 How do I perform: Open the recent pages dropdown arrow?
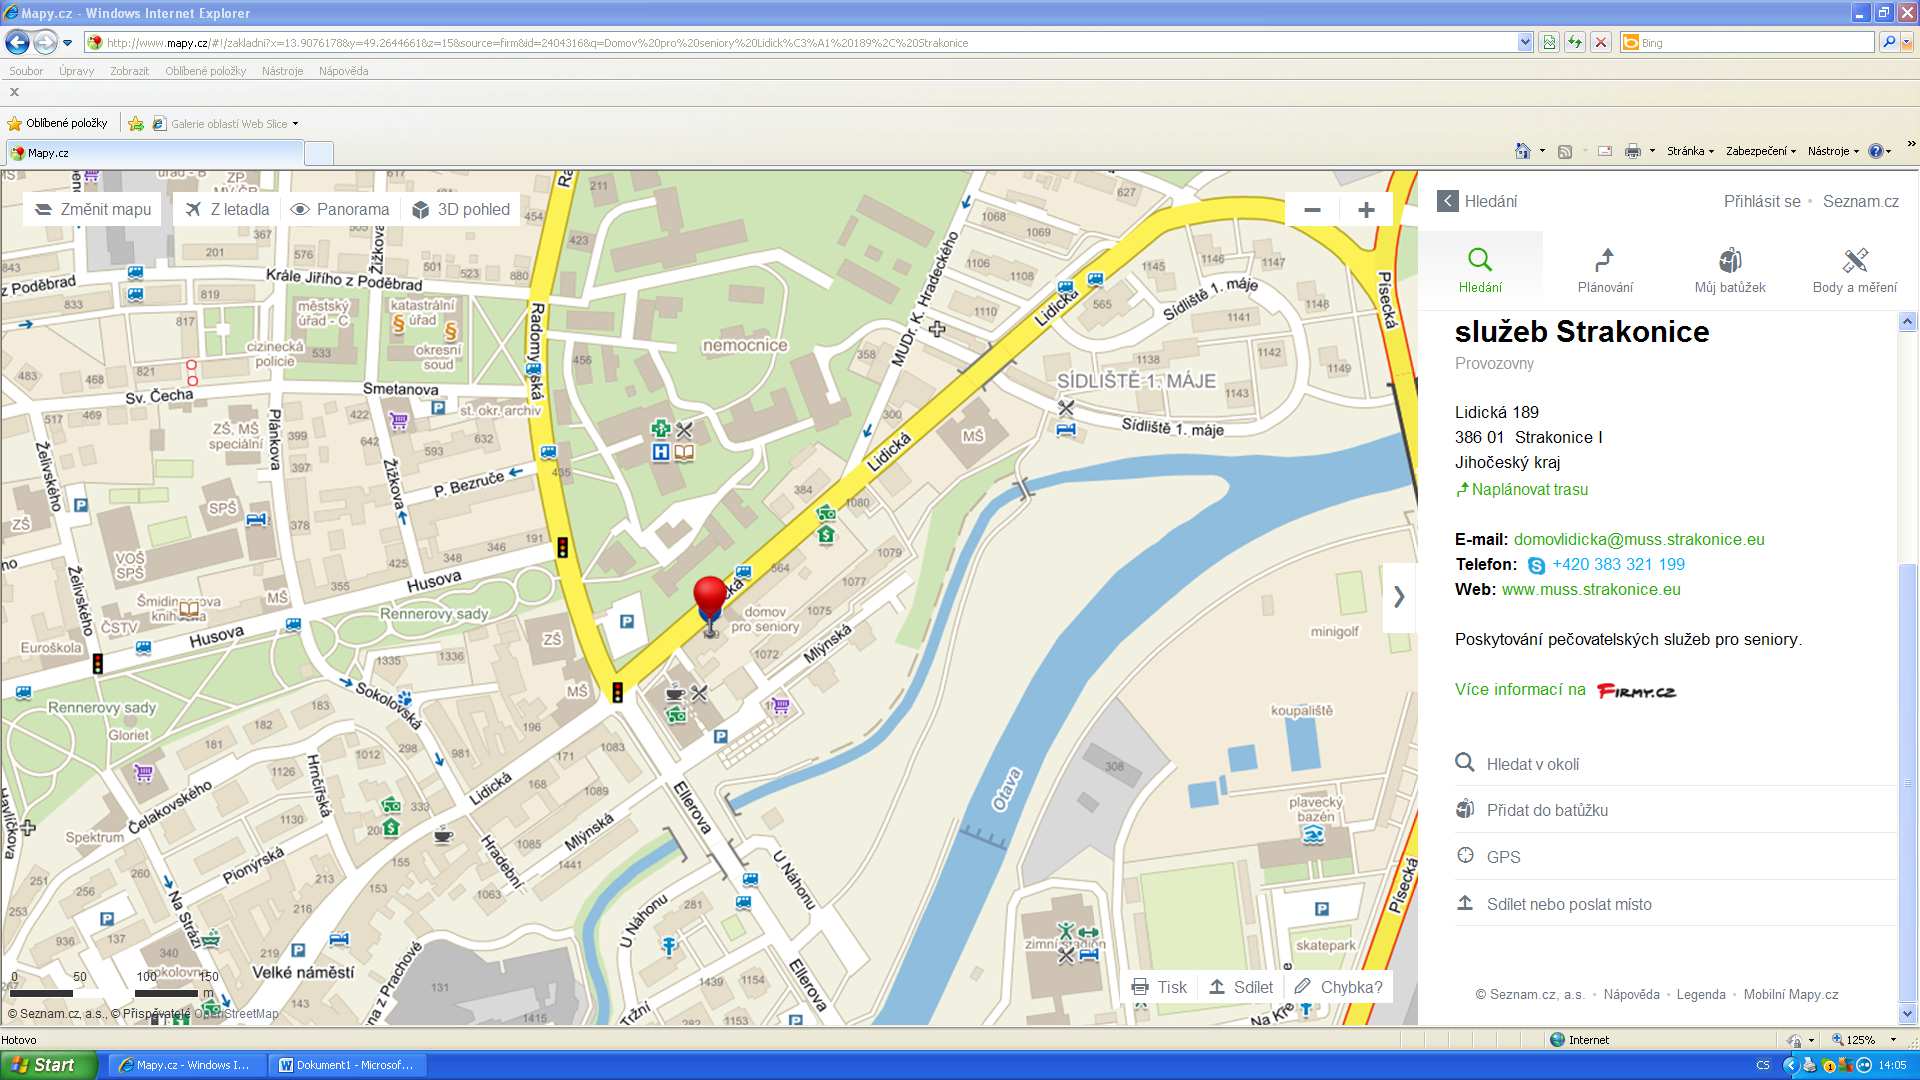67,42
